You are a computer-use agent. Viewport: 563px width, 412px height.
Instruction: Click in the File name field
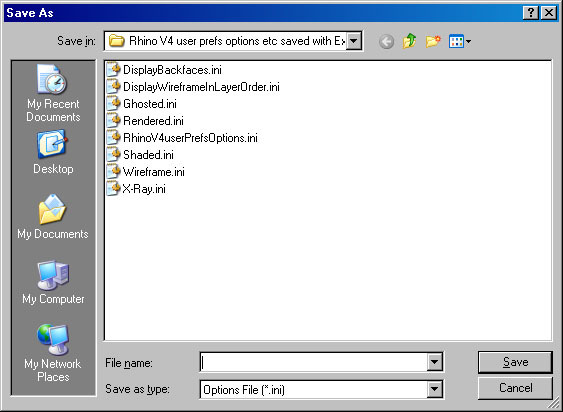[313, 362]
